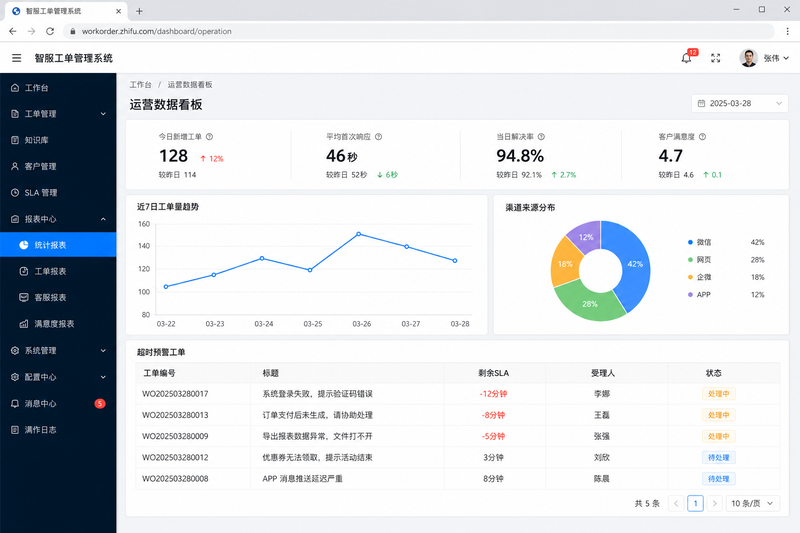Click the user avatar of 张伟
This screenshot has height=533, width=800.
click(x=748, y=58)
